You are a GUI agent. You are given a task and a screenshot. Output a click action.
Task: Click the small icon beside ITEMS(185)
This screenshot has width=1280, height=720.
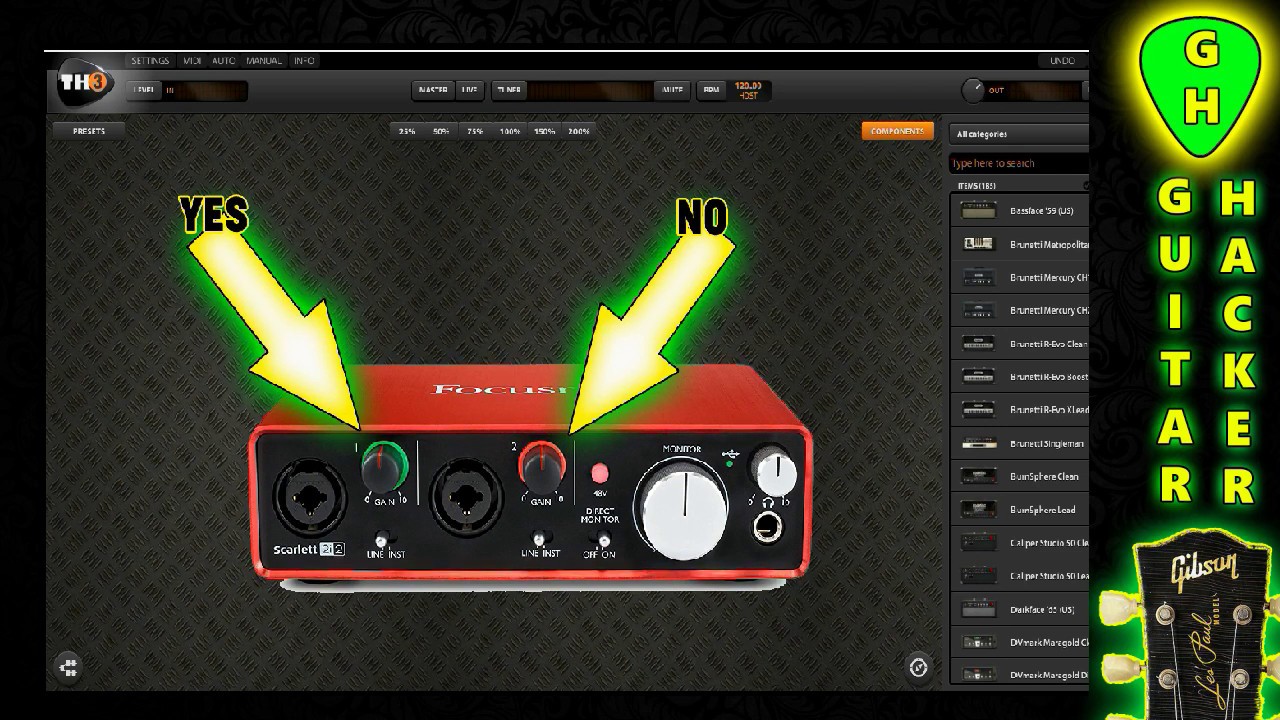pos(1085,185)
